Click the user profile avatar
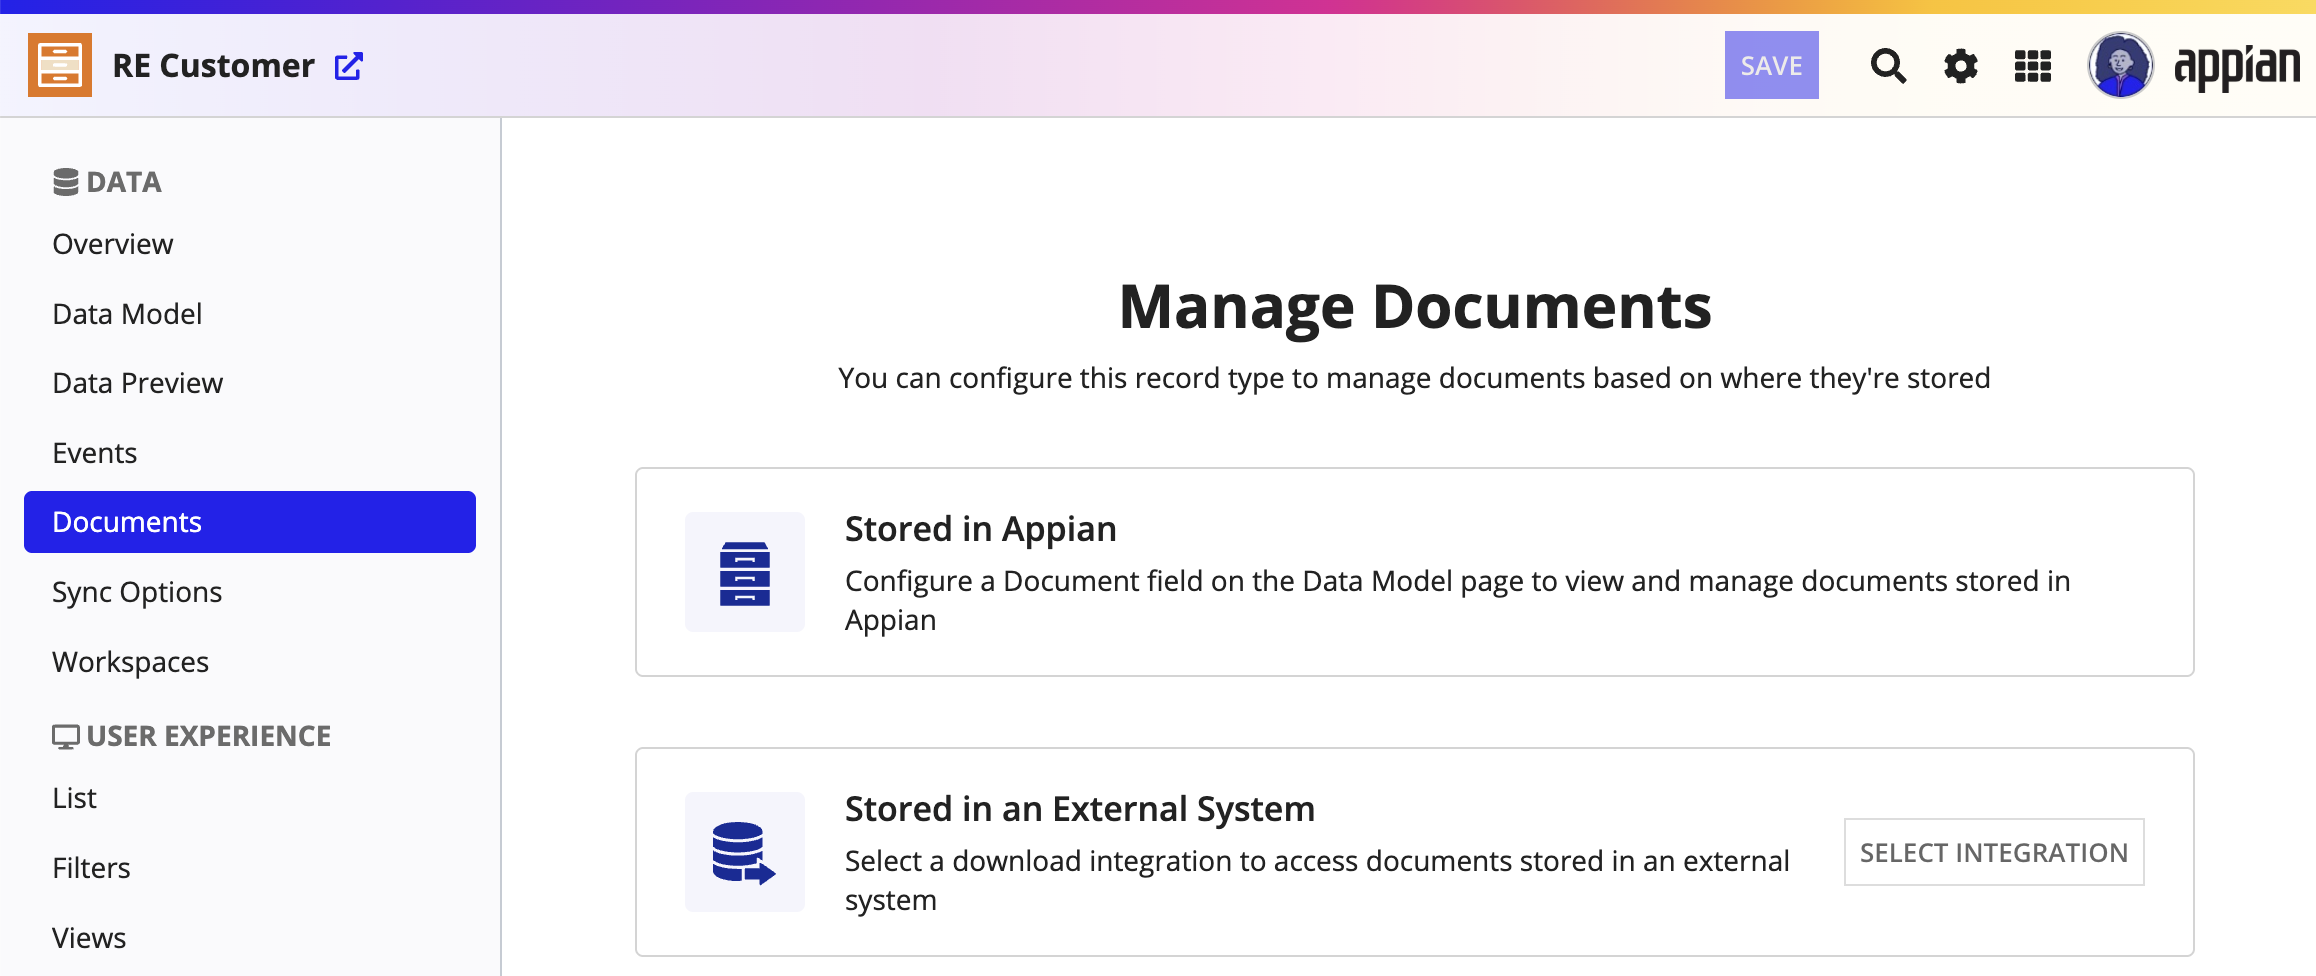This screenshot has height=976, width=2316. (2120, 65)
